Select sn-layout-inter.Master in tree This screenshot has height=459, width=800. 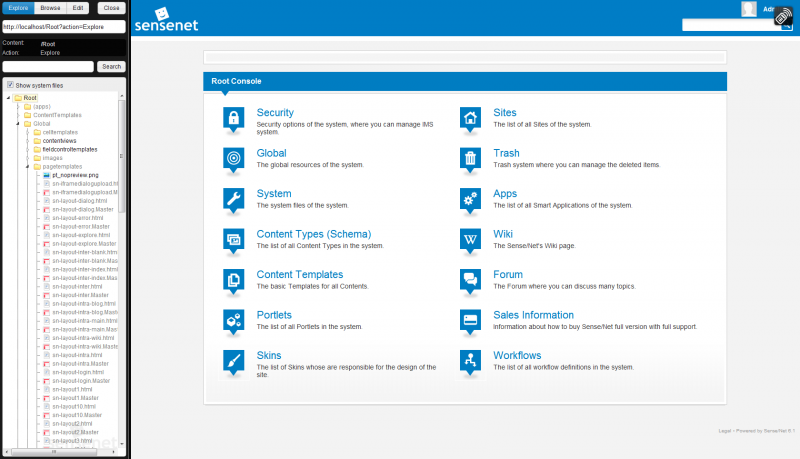80,295
